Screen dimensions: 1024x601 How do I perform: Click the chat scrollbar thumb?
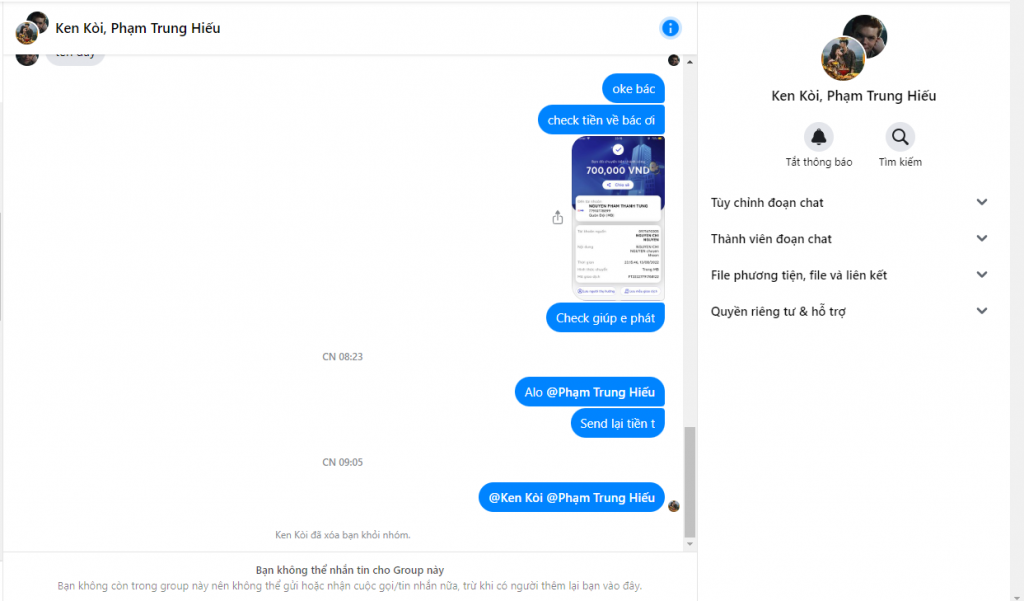(x=690, y=481)
